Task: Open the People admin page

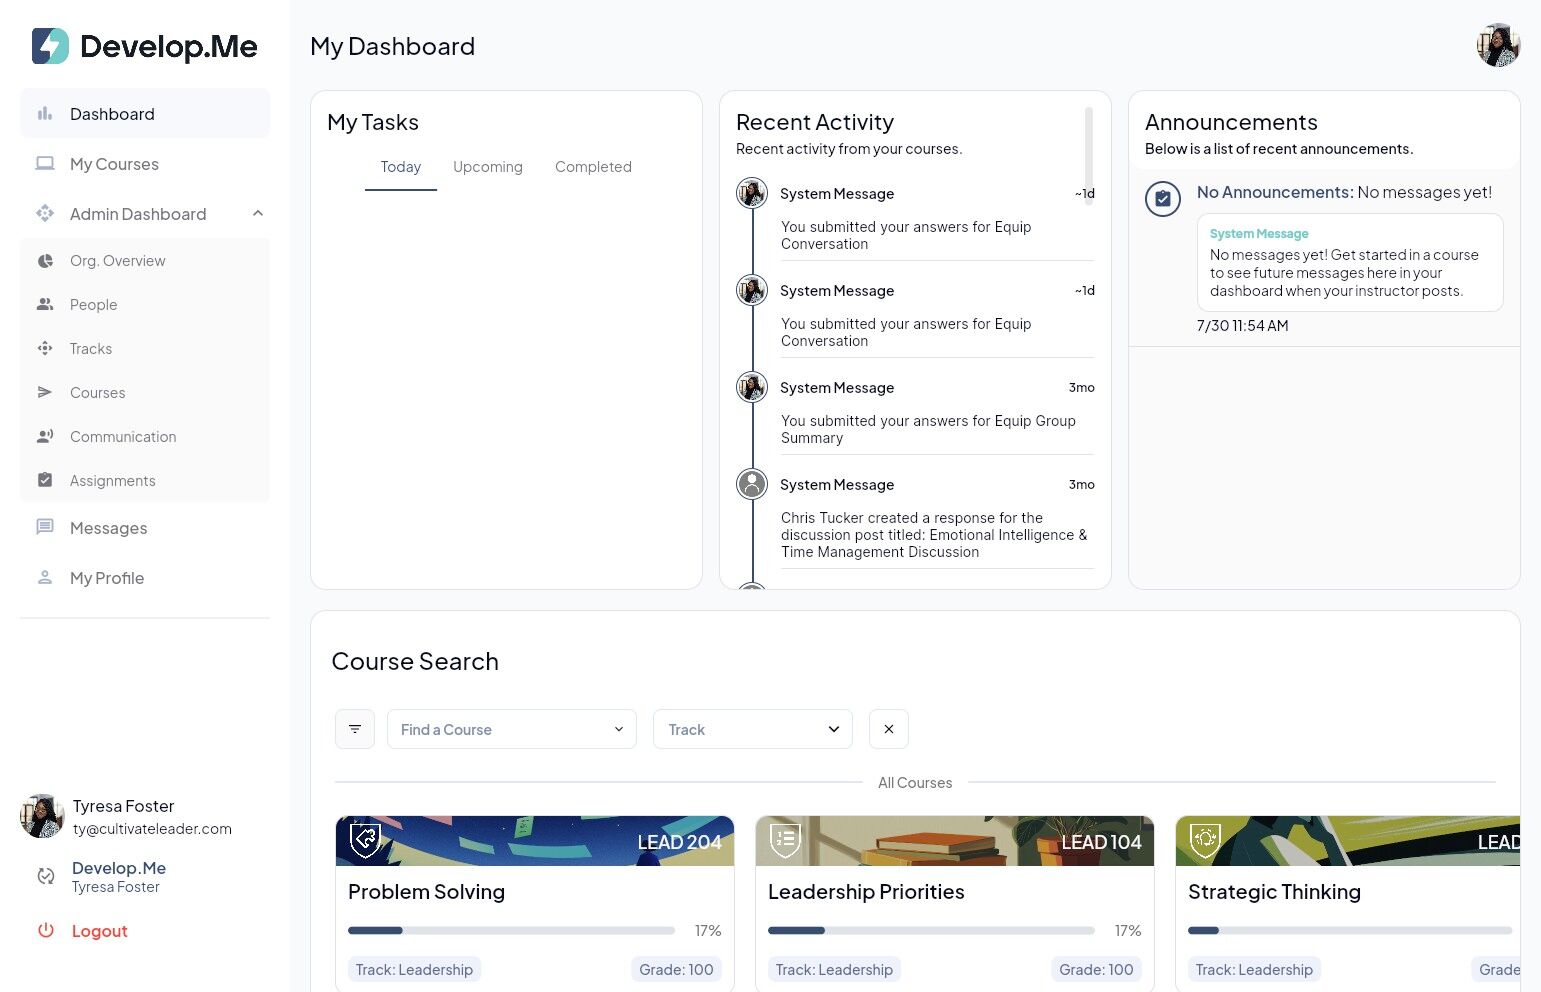Action: coord(145,305)
